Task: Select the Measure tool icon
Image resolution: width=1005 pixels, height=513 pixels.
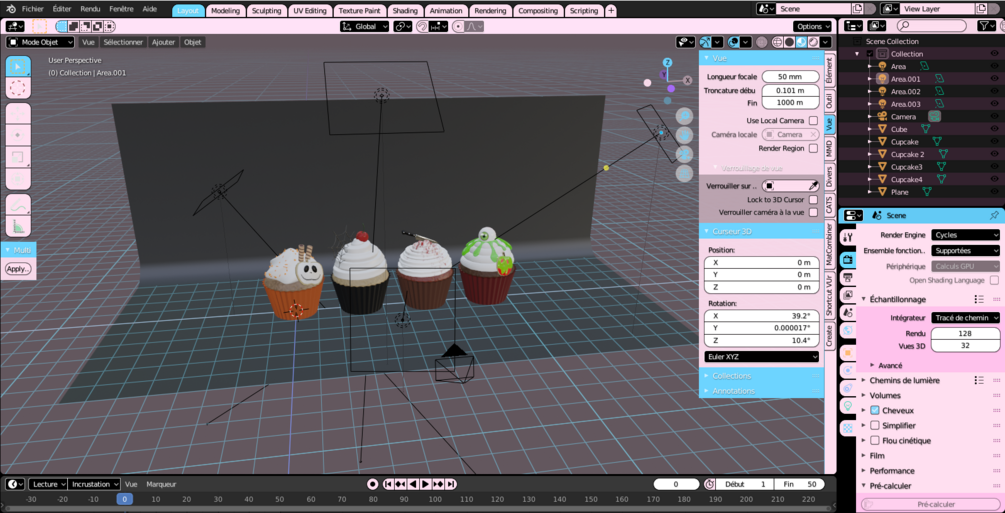Action: [18, 226]
